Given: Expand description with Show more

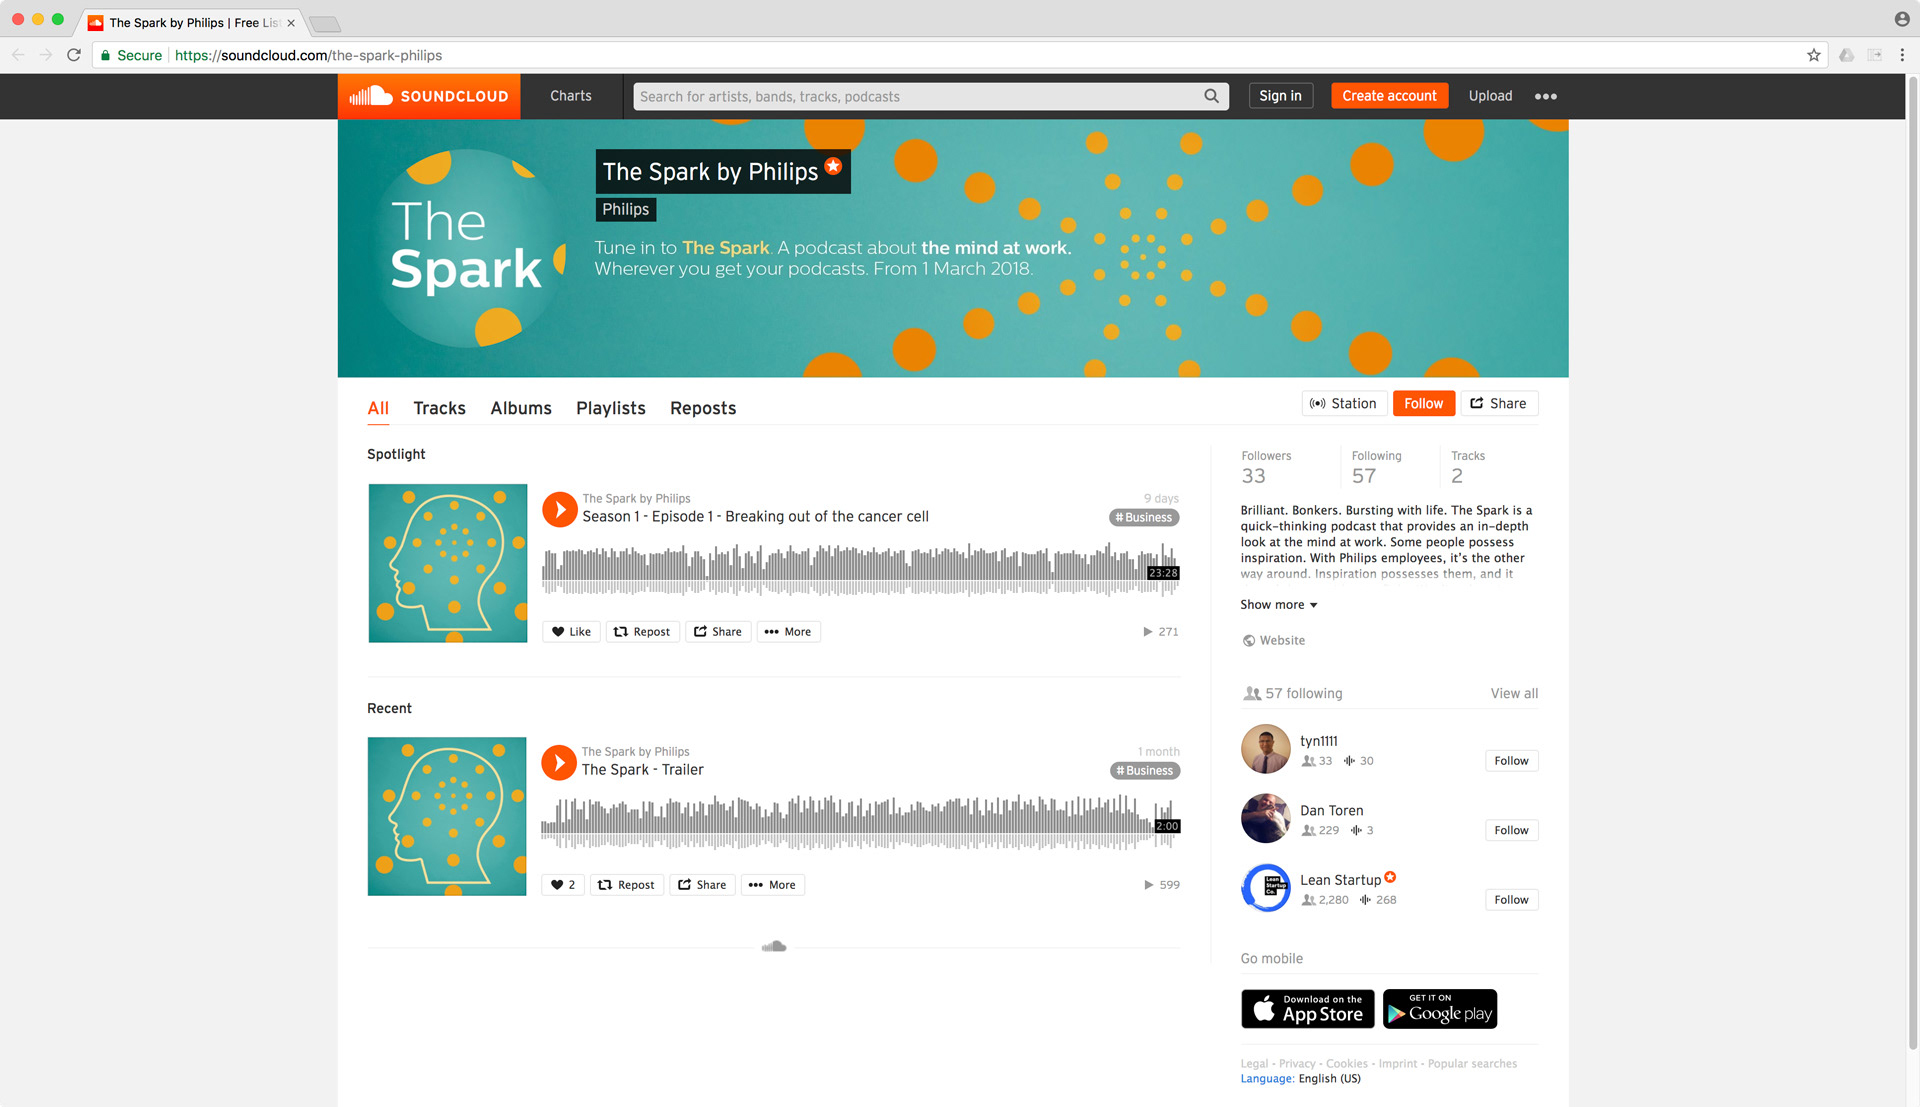Looking at the screenshot, I should point(1279,605).
